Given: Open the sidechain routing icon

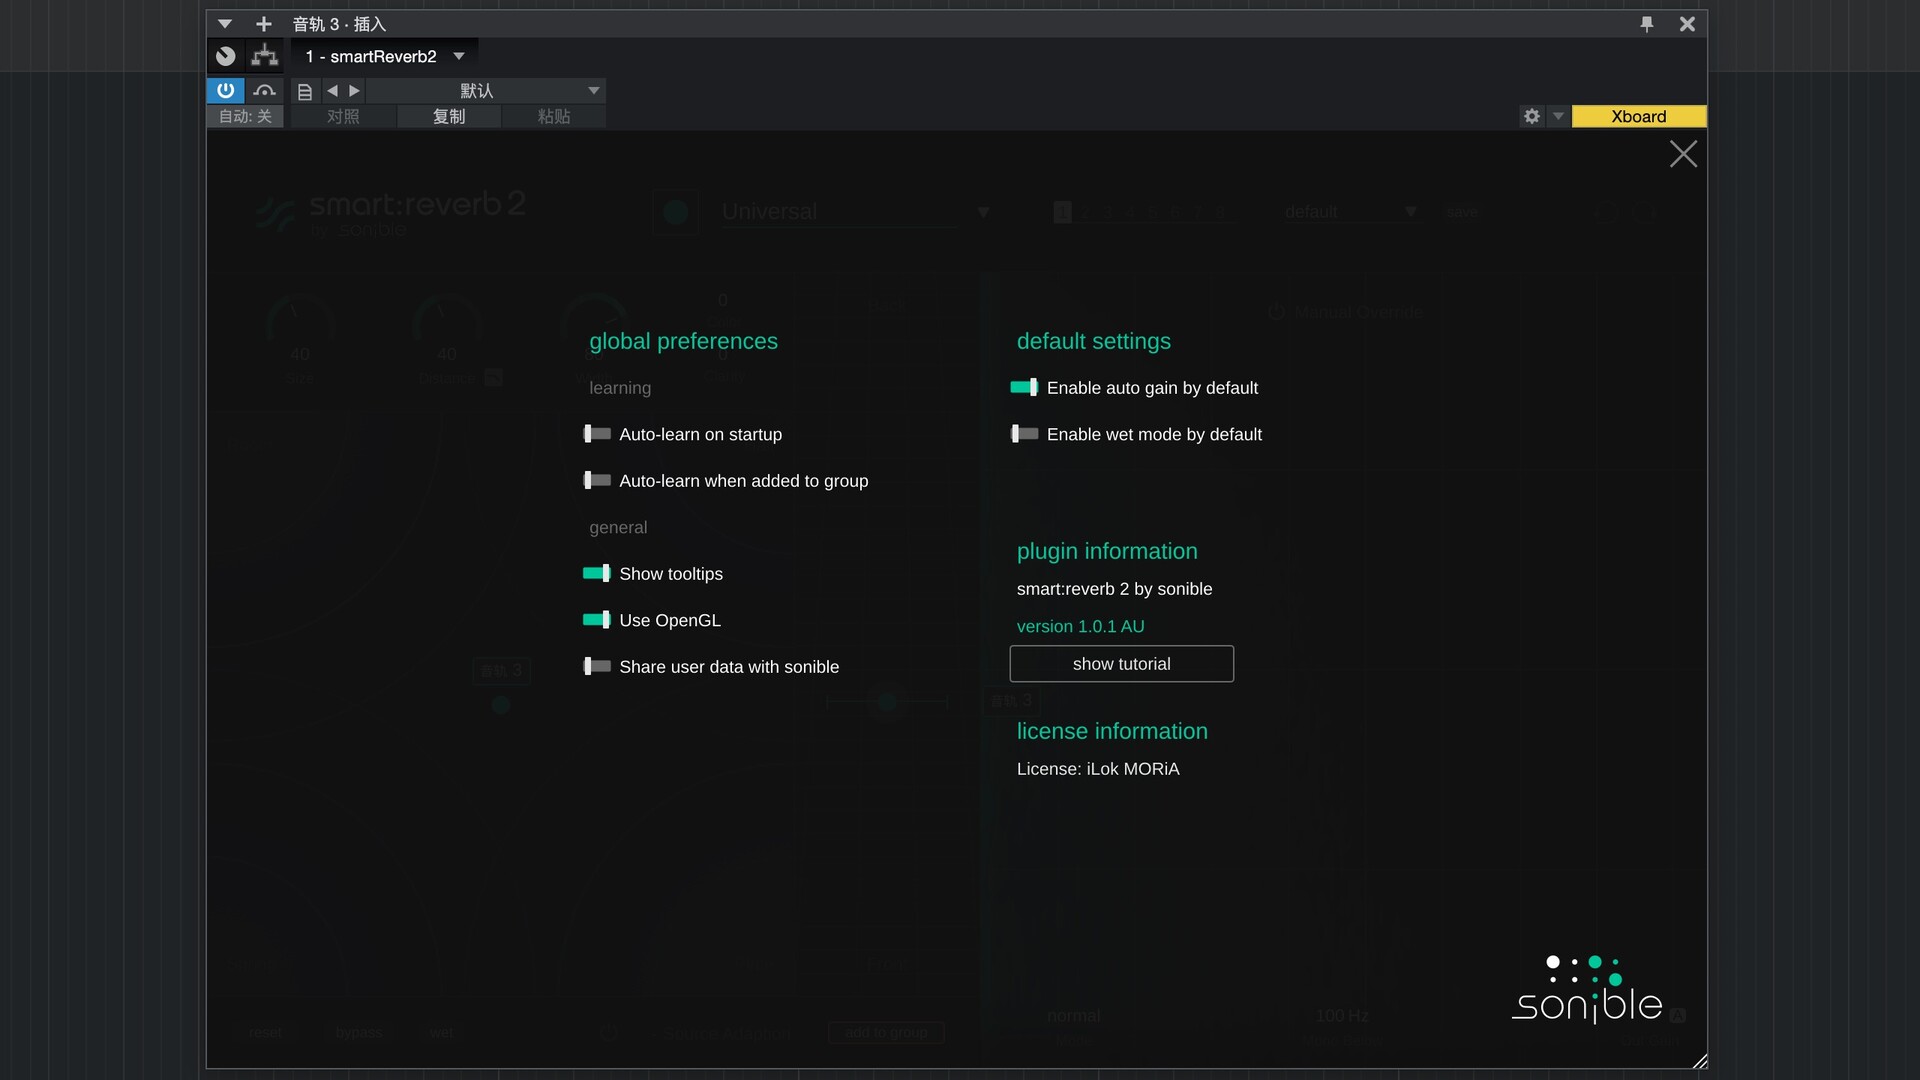Looking at the screenshot, I should (x=264, y=56).
